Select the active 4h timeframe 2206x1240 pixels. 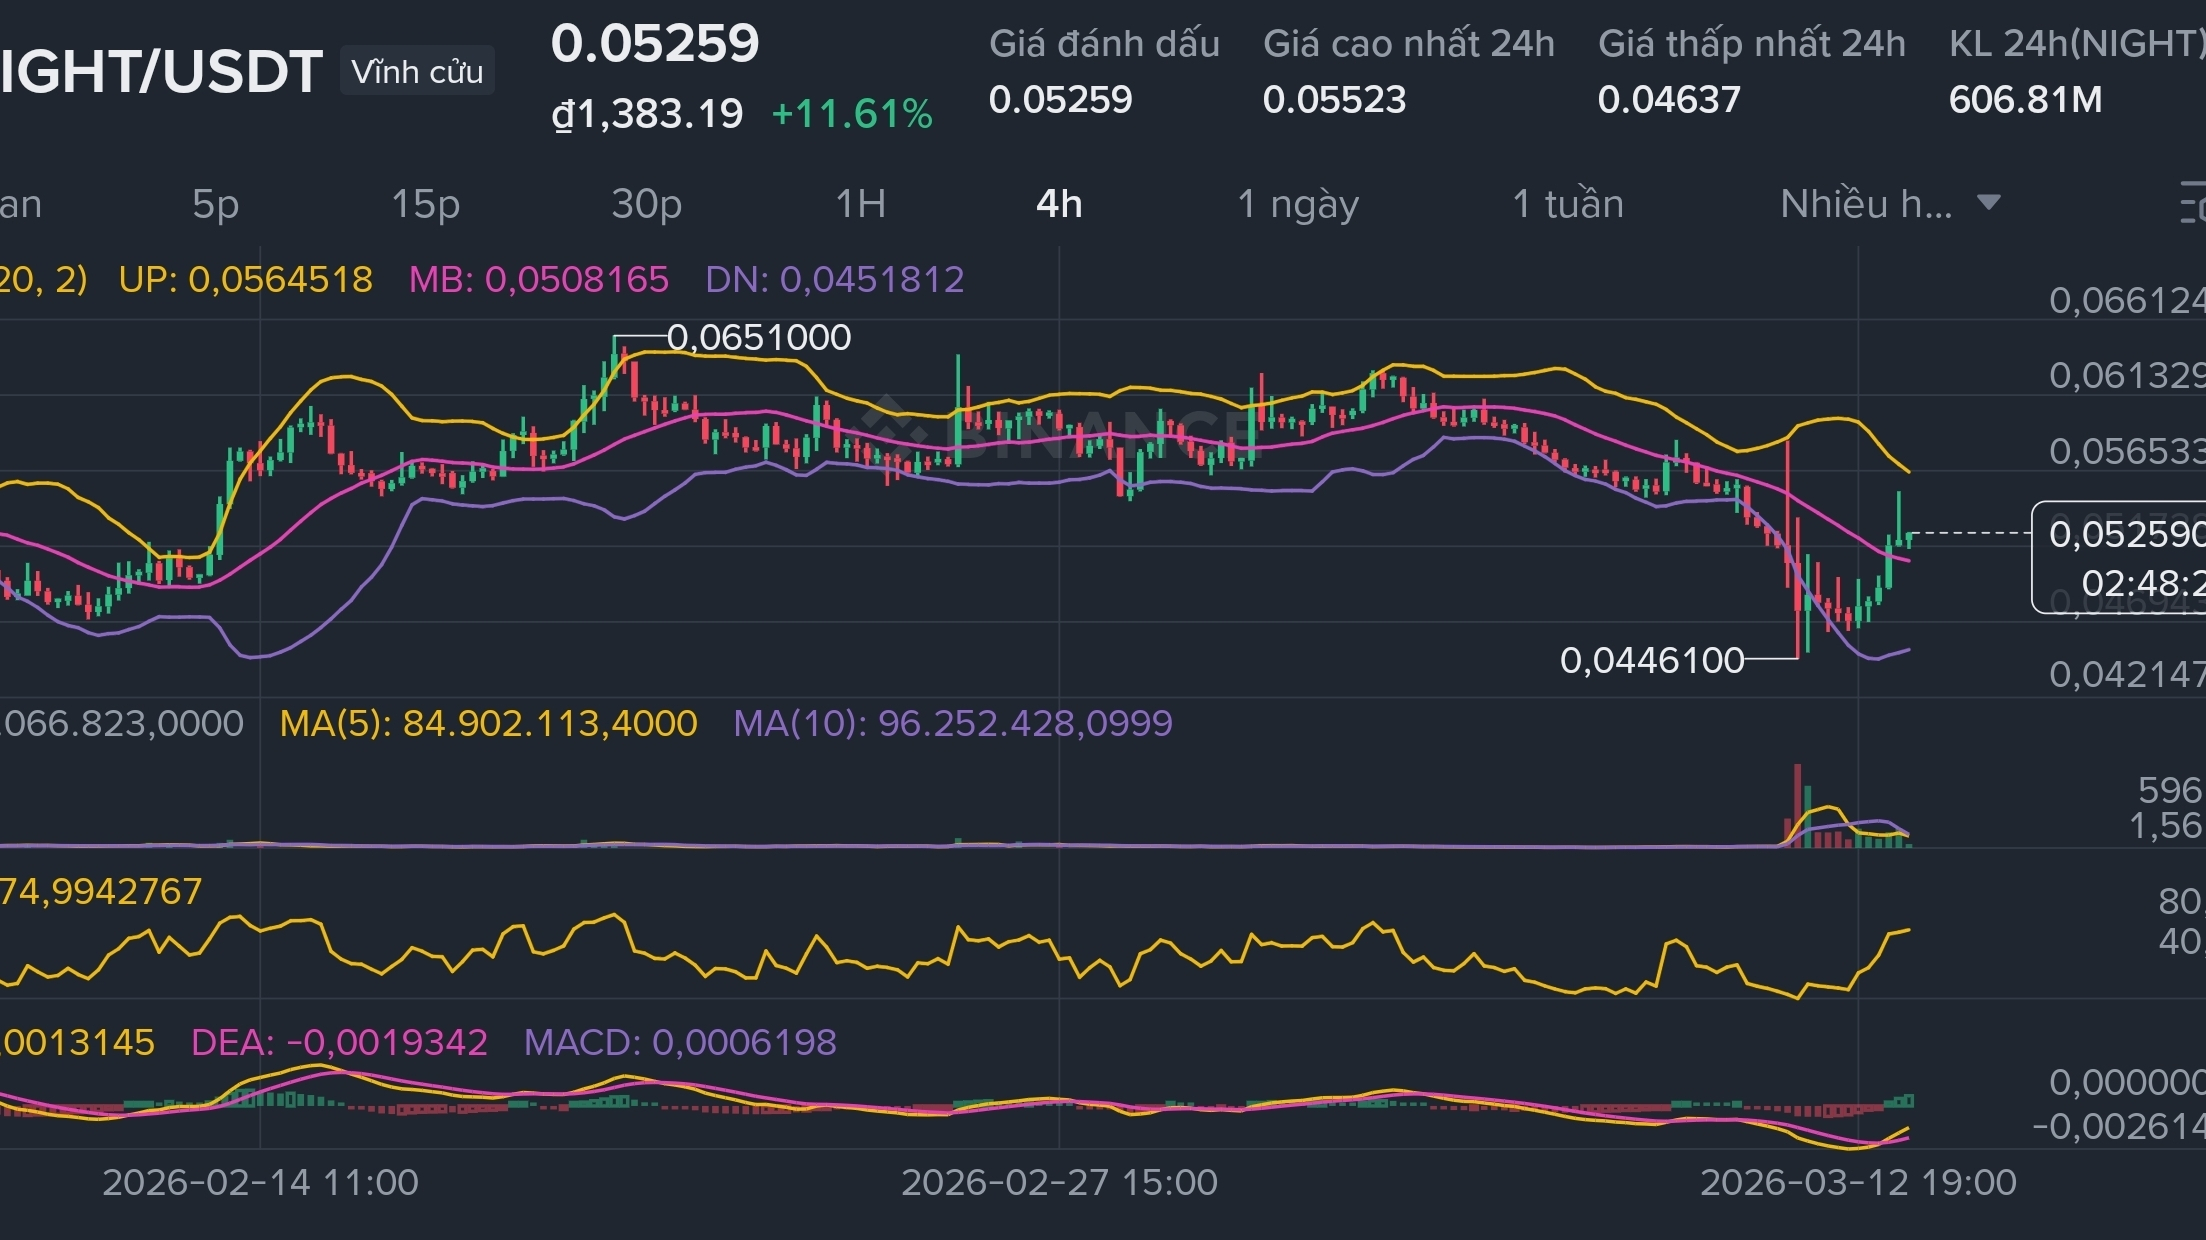[x=1059, y=204]
